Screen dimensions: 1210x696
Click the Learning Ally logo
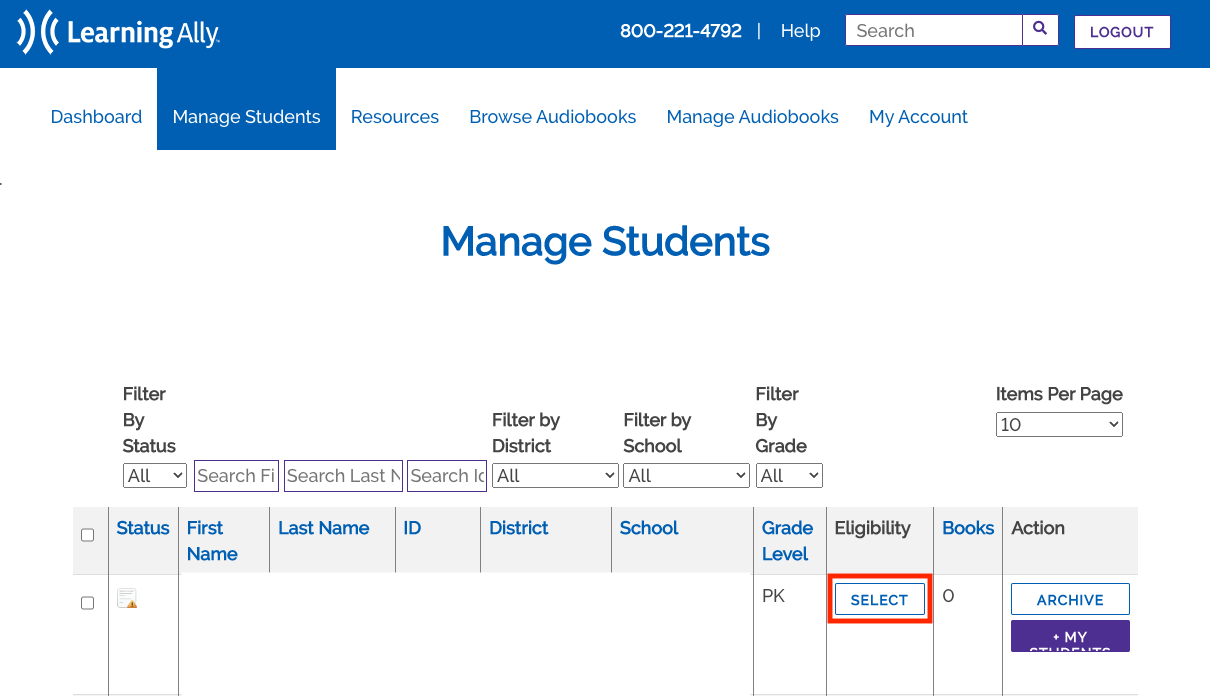(118, 33)
